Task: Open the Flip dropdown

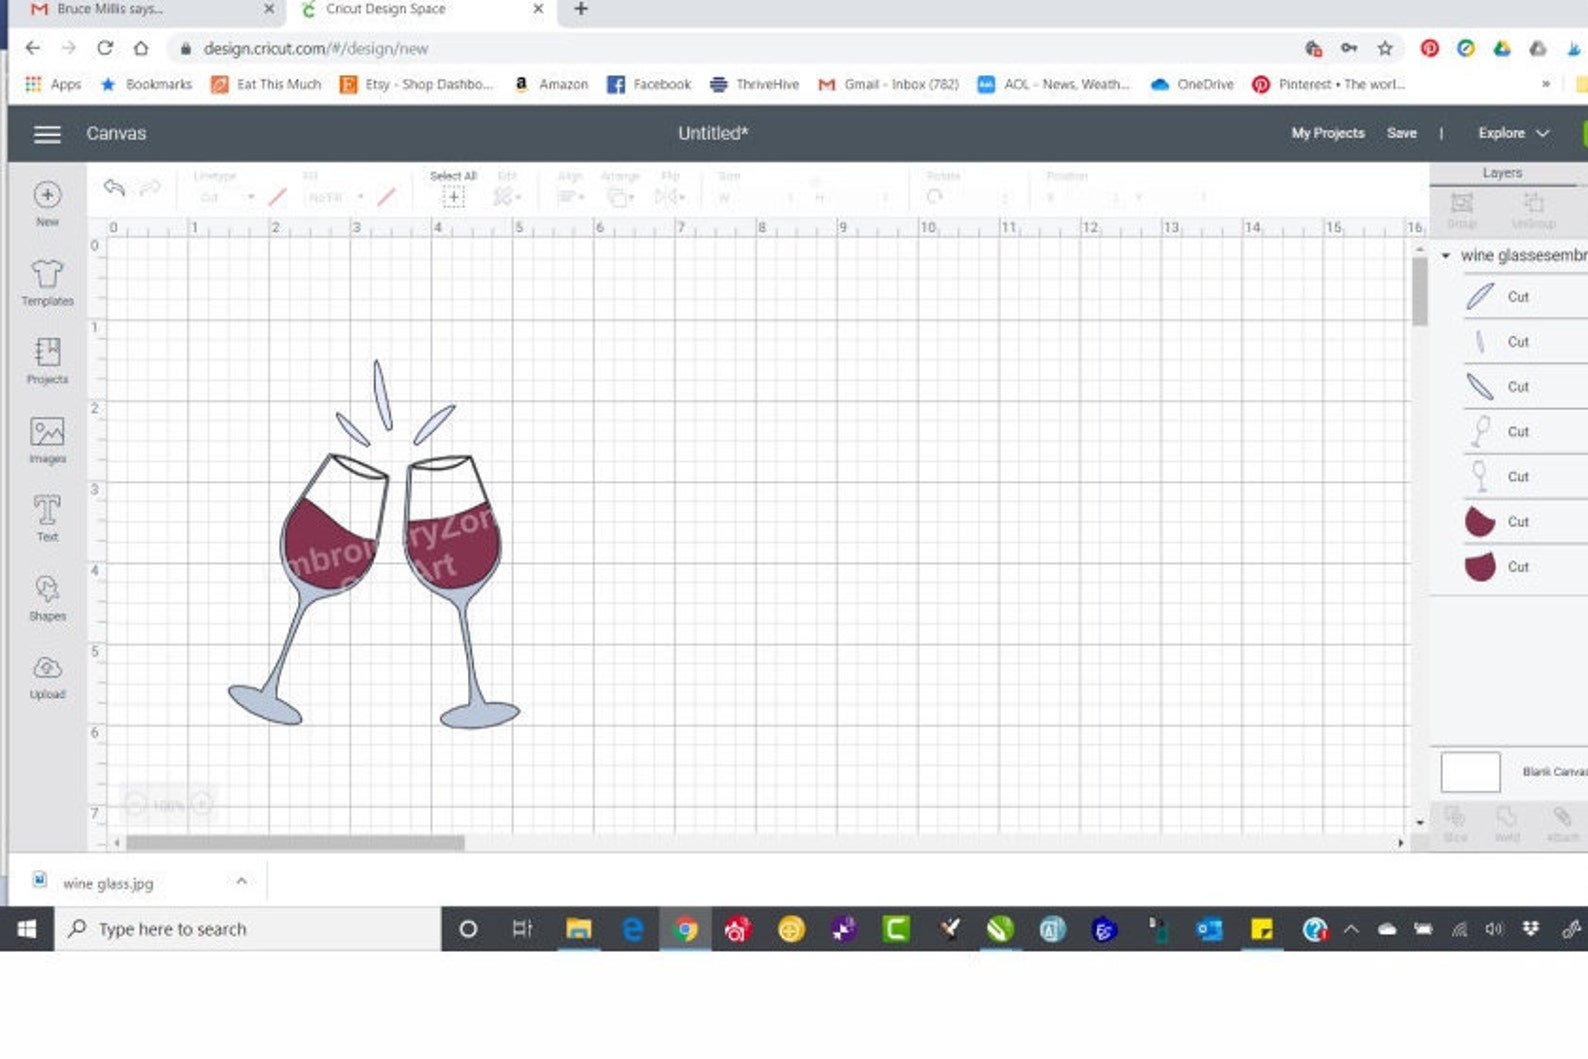Action: coord(670,197)
